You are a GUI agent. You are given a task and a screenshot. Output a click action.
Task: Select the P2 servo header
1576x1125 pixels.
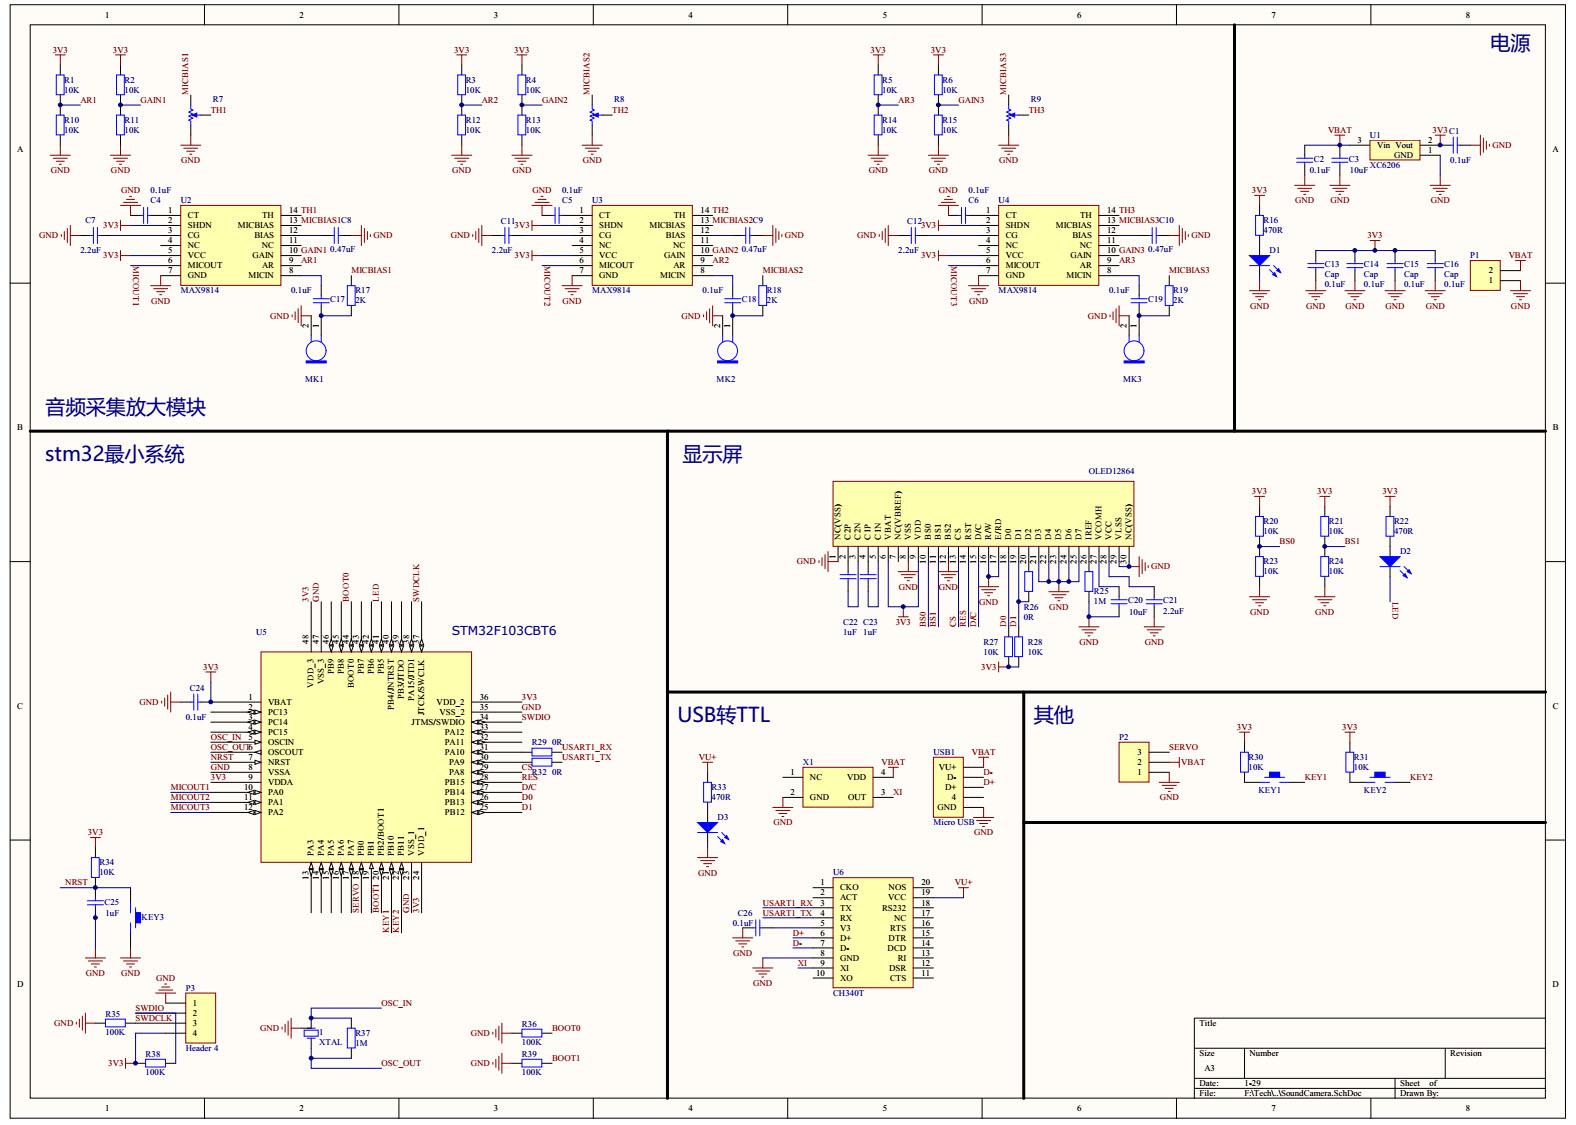click(x=1134, y=762)
